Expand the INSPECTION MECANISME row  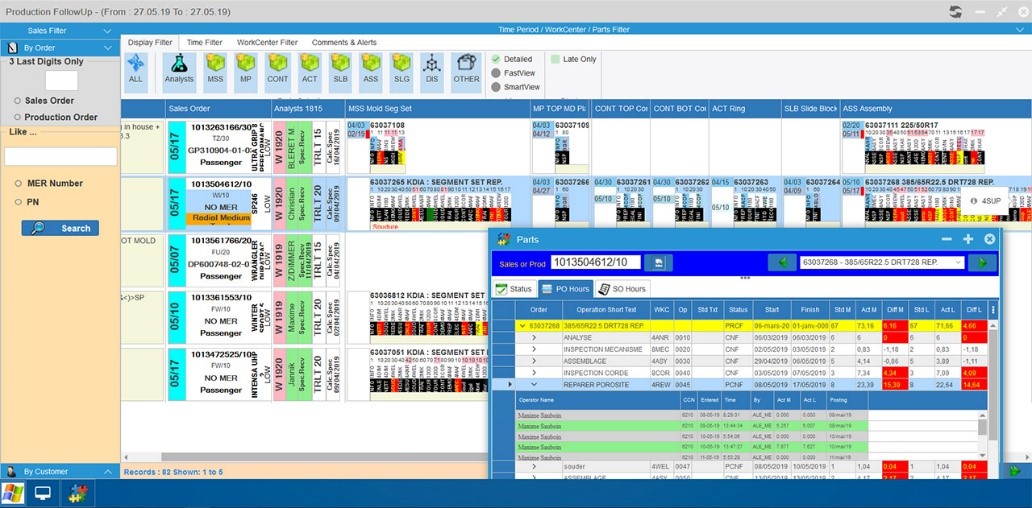pyautogui.click(x=534, y=349)
